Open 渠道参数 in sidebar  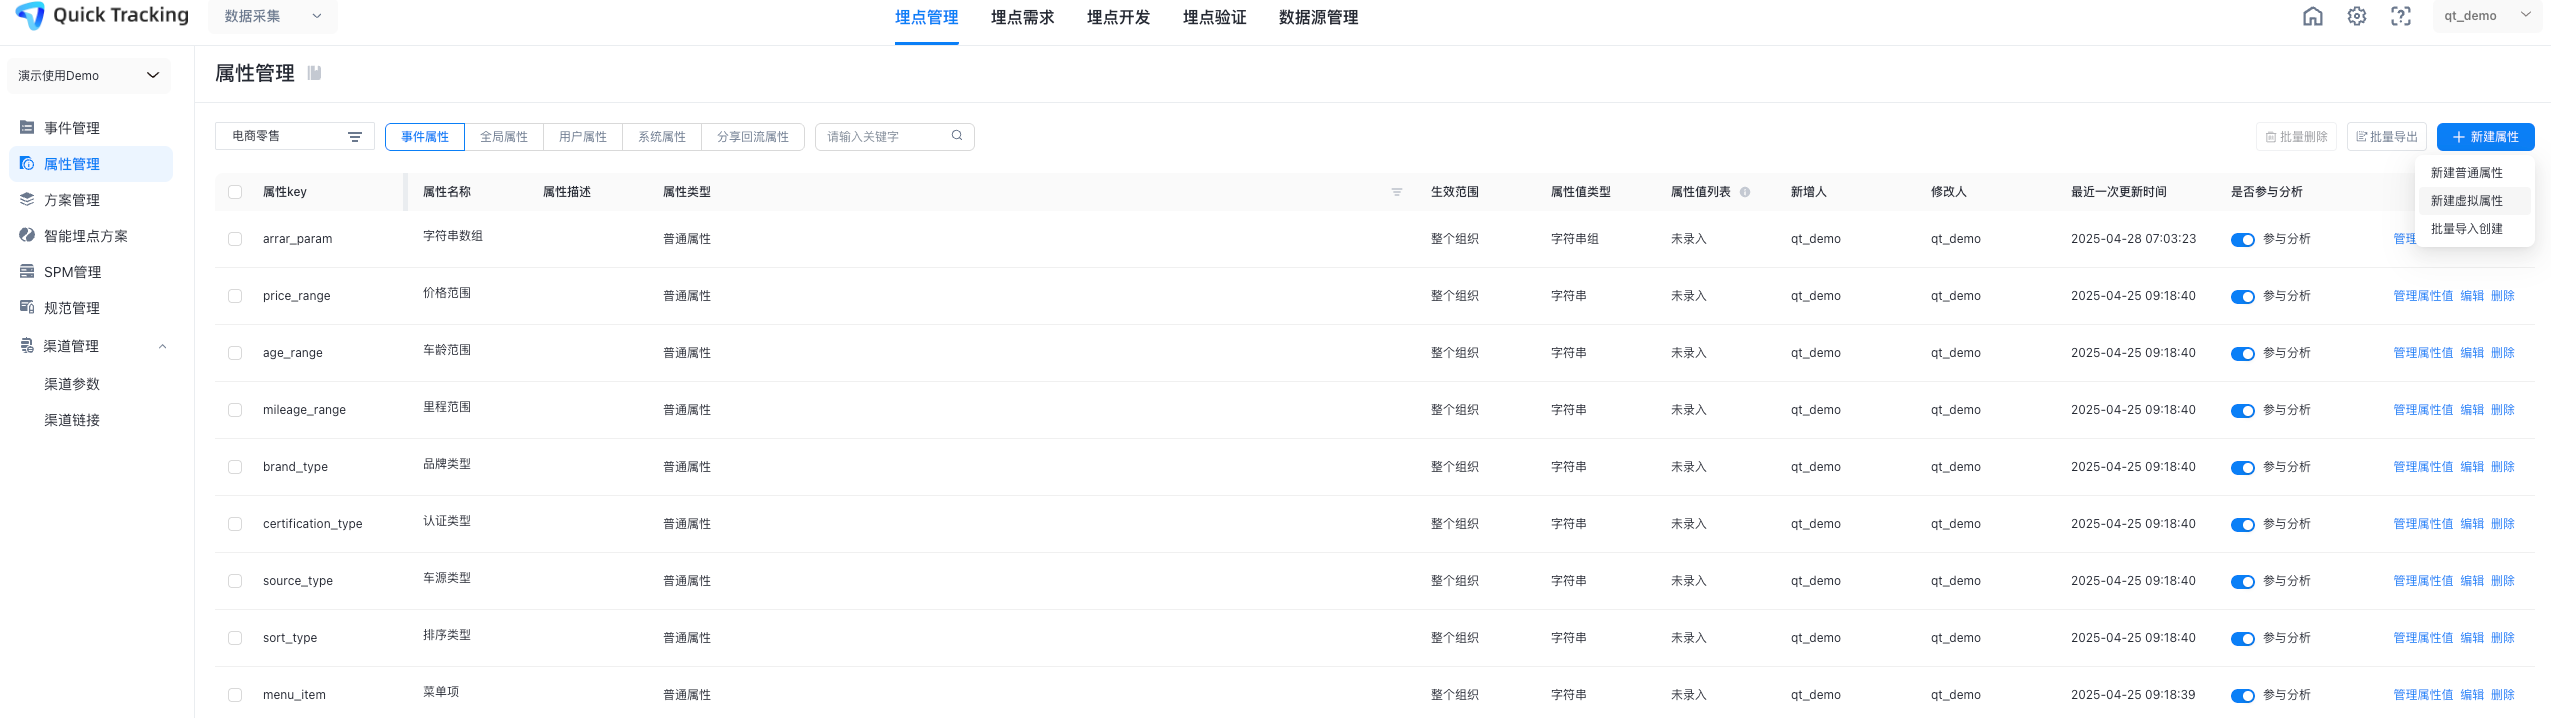click(x=72, y=384)
